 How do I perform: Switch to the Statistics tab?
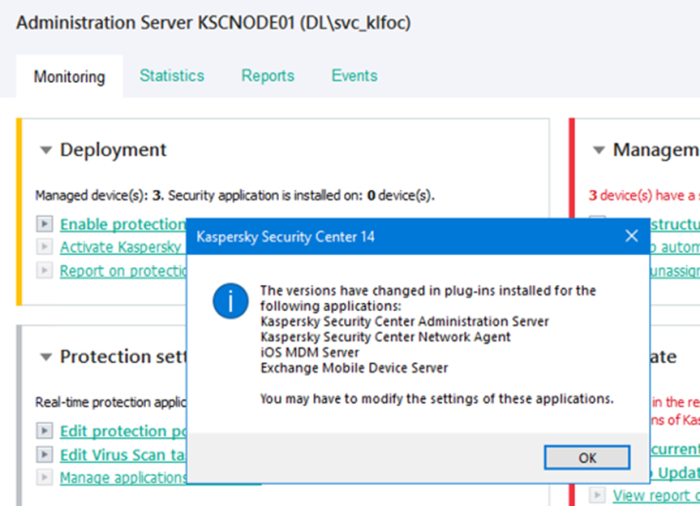[x=172, y=76]
